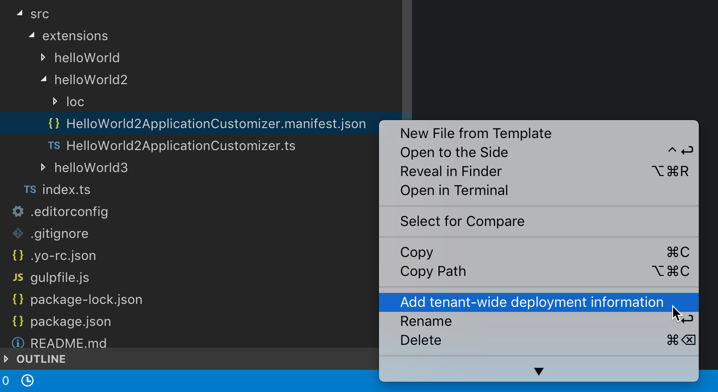Click git icon beside .gitignore

tap(18, 233)
